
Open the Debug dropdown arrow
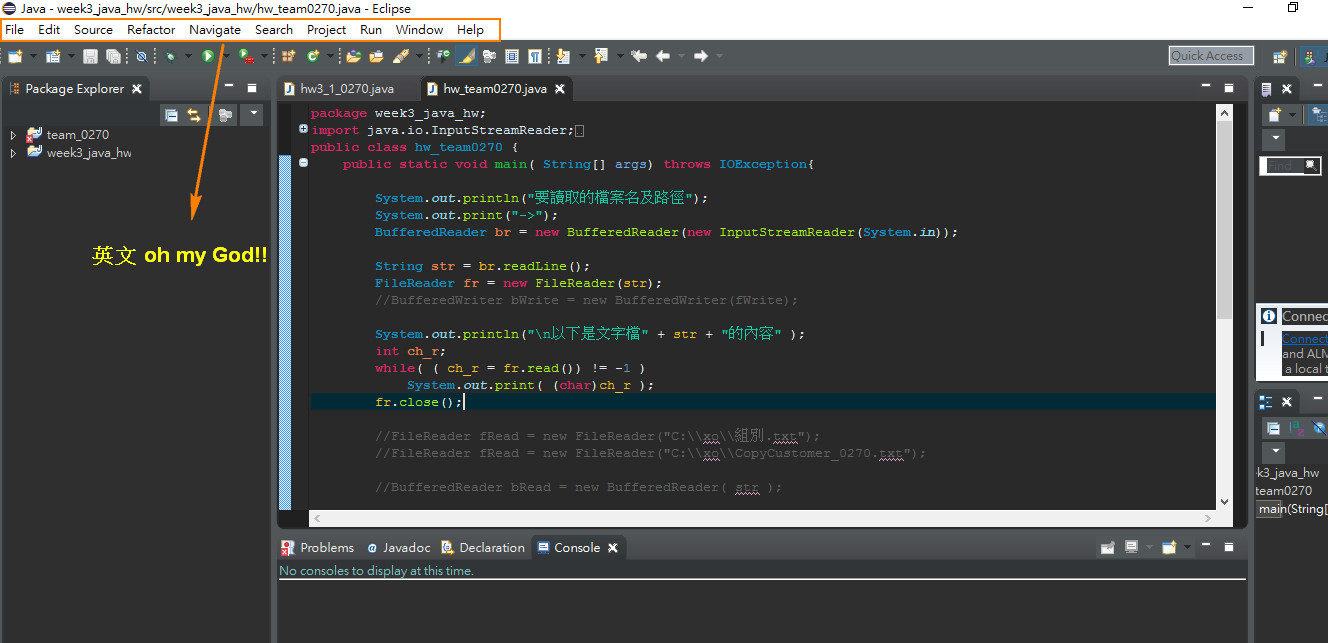point(187,56)
